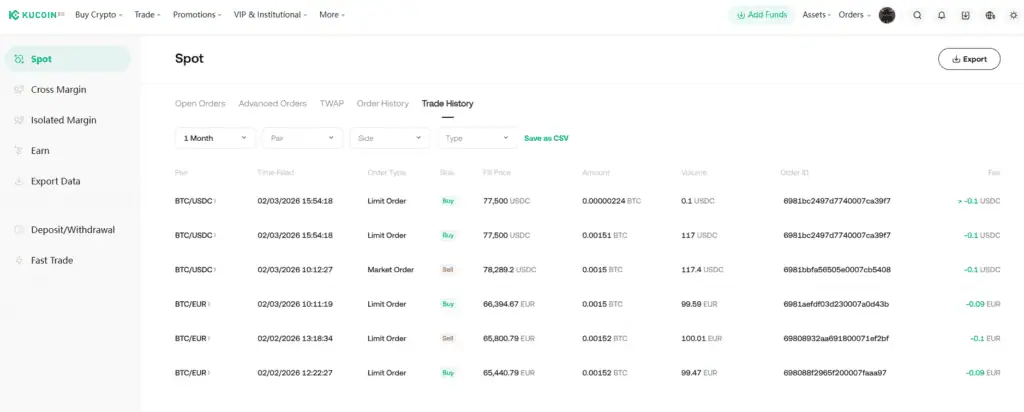Open the Buy Crypto menu
This screenshot has width=1024, height=412.
click(99, 15)
